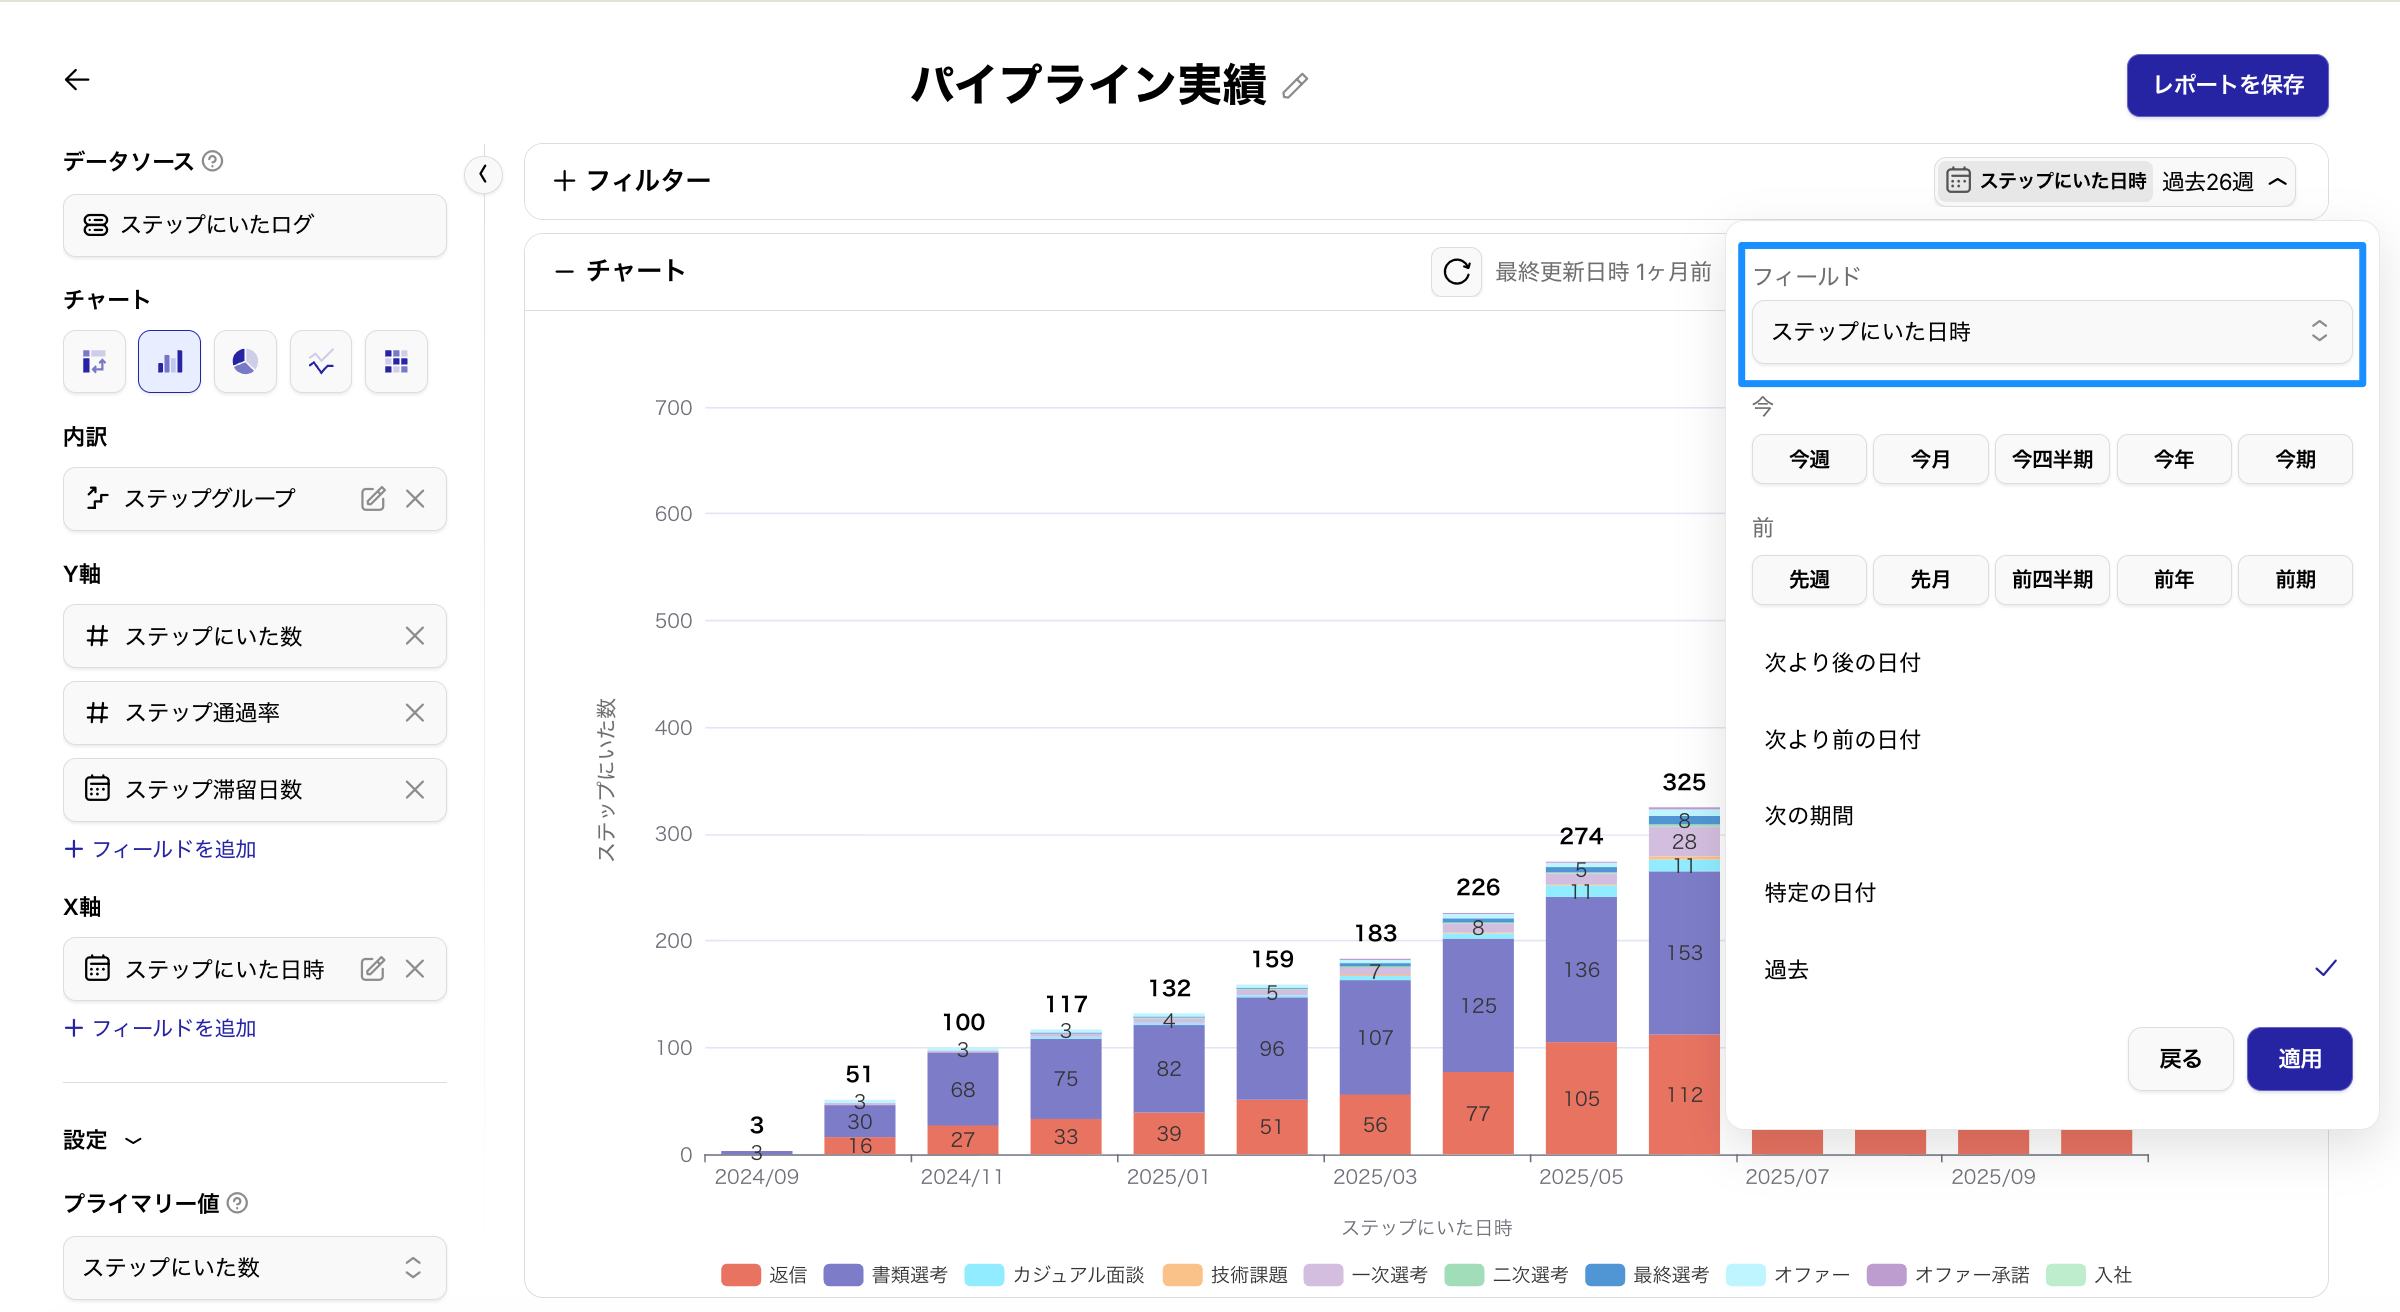The height and width of the screenshot is (1312, 2400).
Task: Remove ステップ通過率 from Y axis
Action: 415,713
